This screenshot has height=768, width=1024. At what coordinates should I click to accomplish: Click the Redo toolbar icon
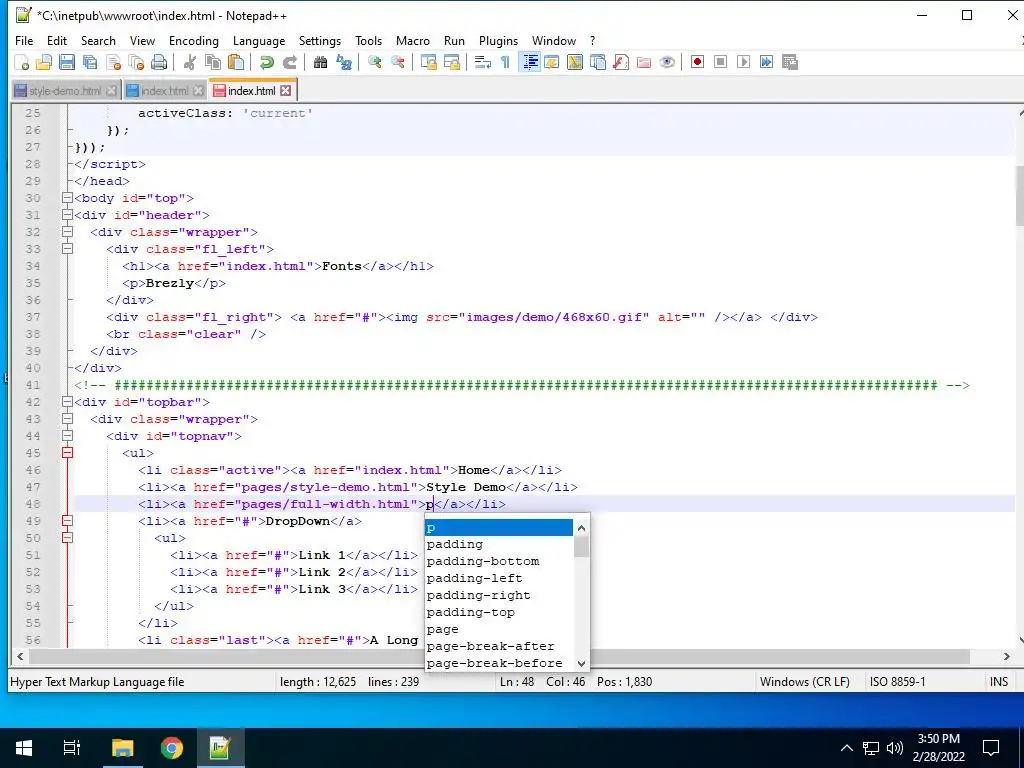(289, 62)
